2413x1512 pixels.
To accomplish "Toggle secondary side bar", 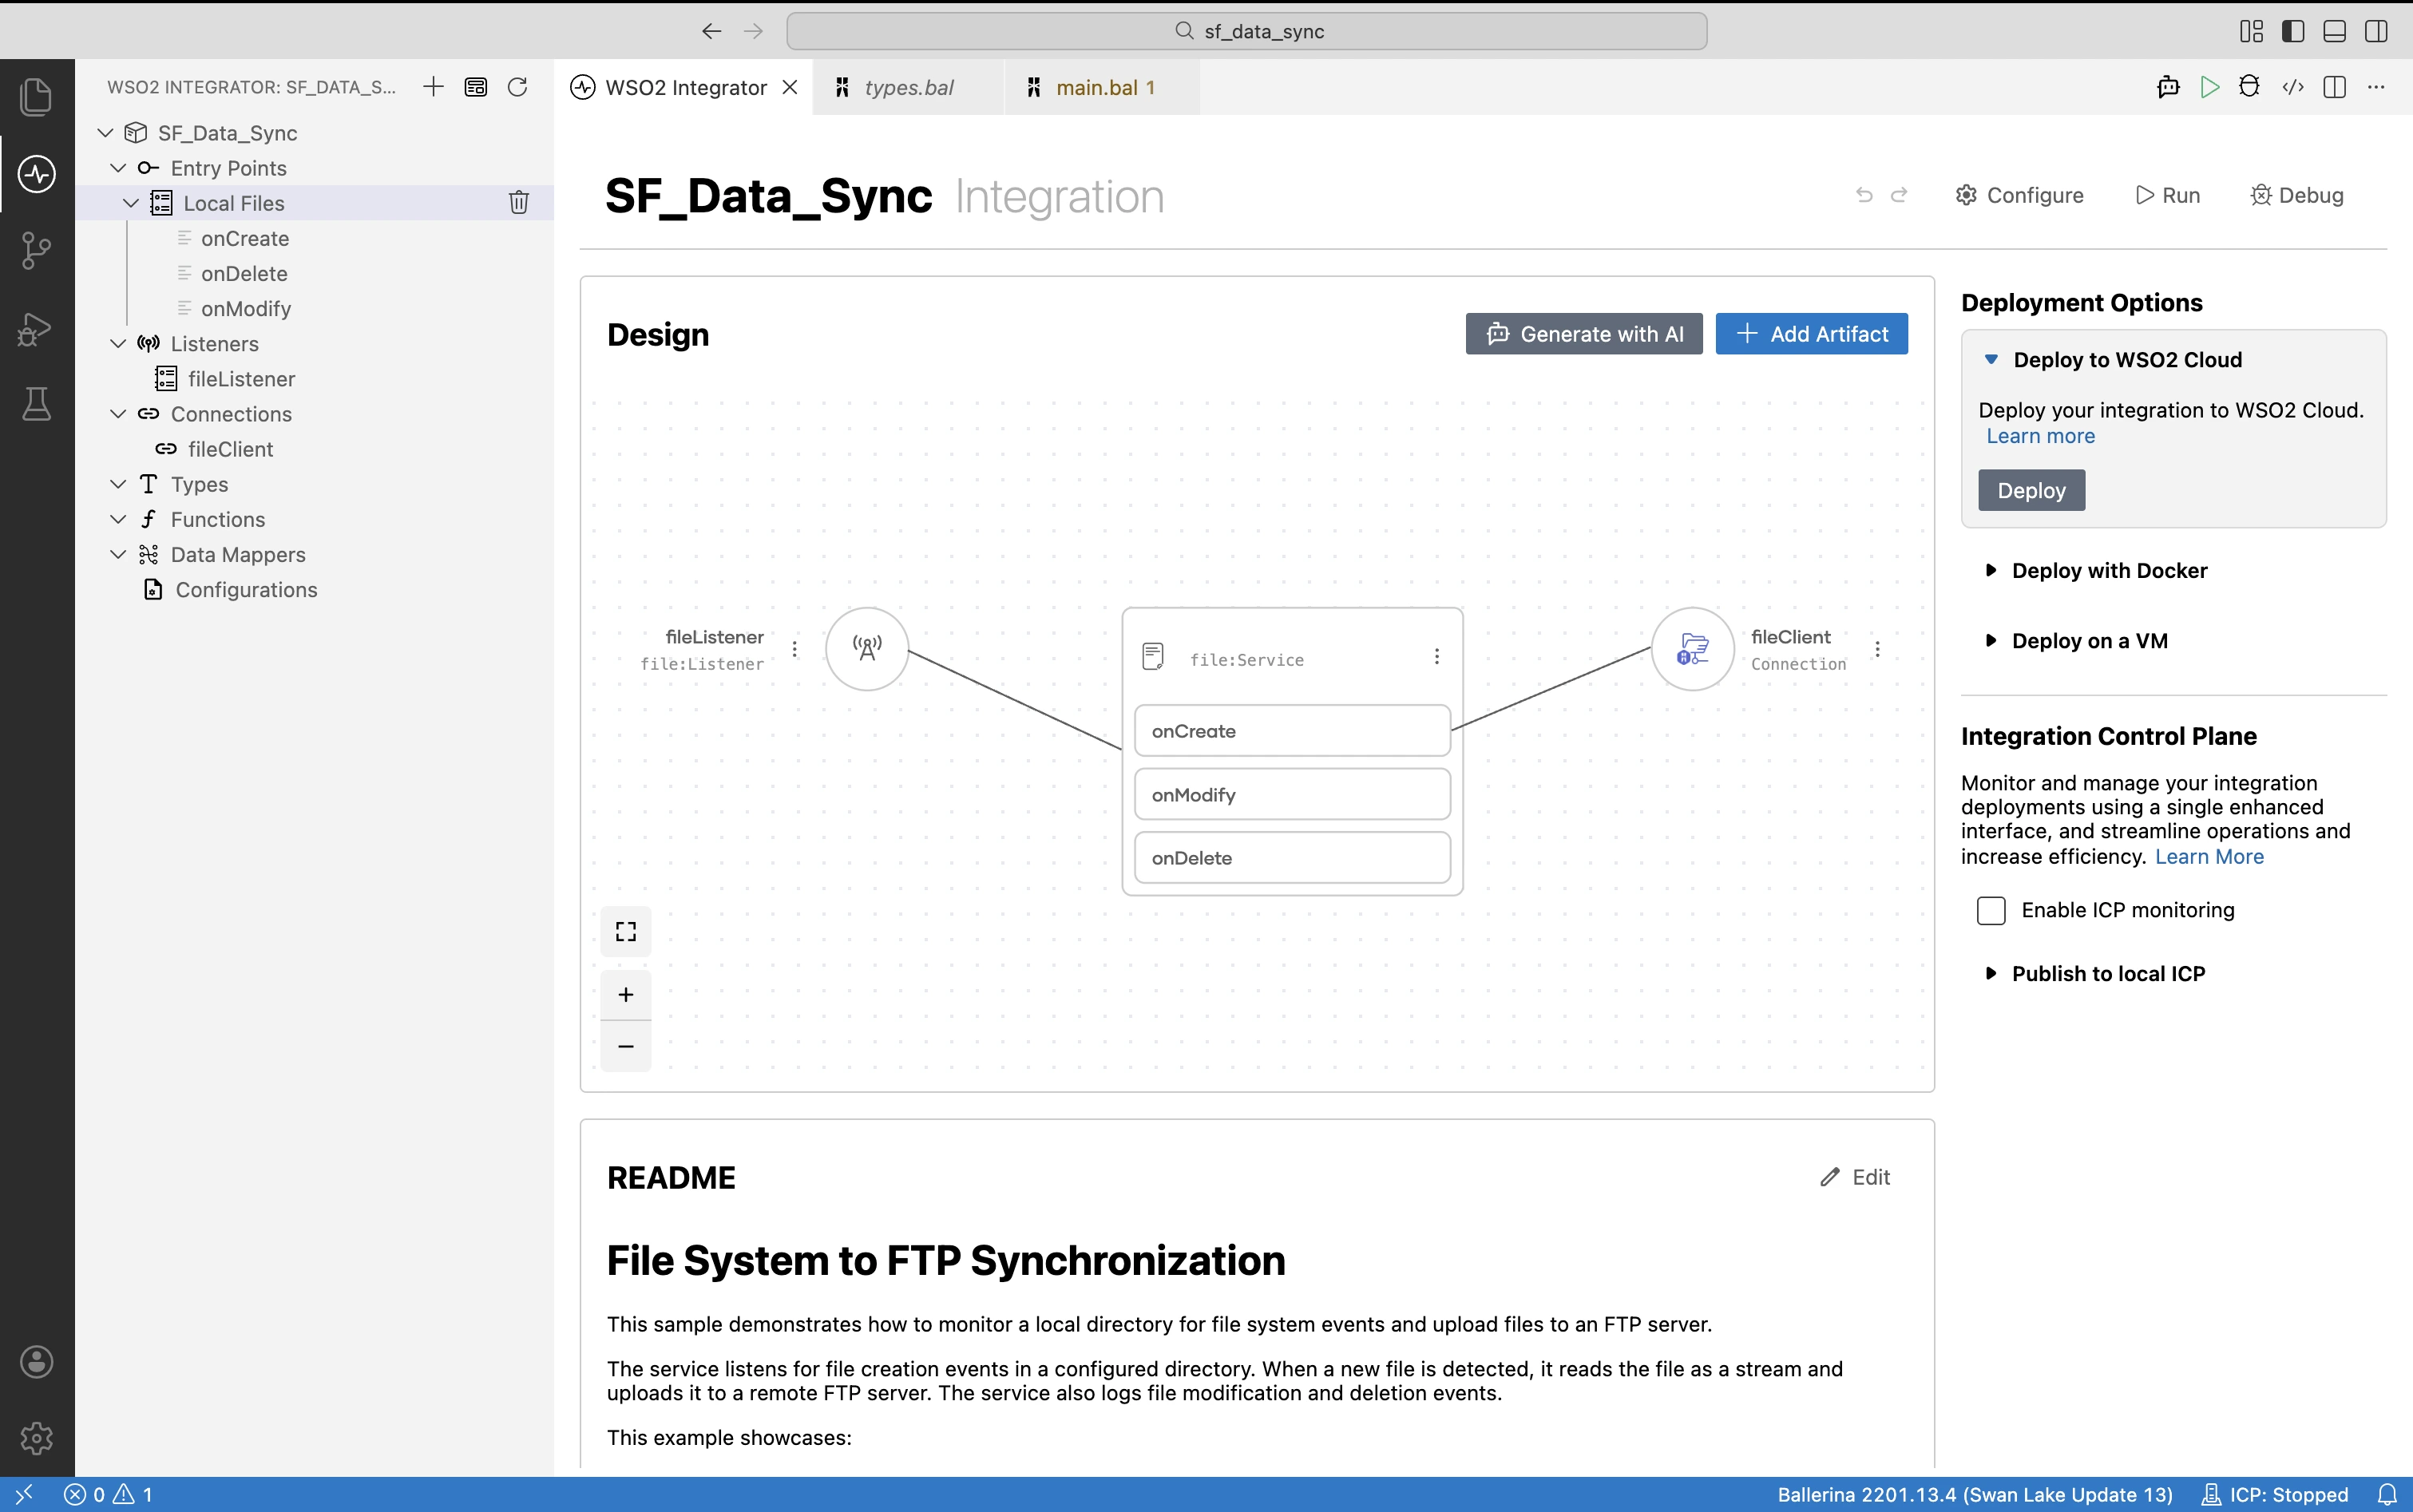I will [2377, 31].
